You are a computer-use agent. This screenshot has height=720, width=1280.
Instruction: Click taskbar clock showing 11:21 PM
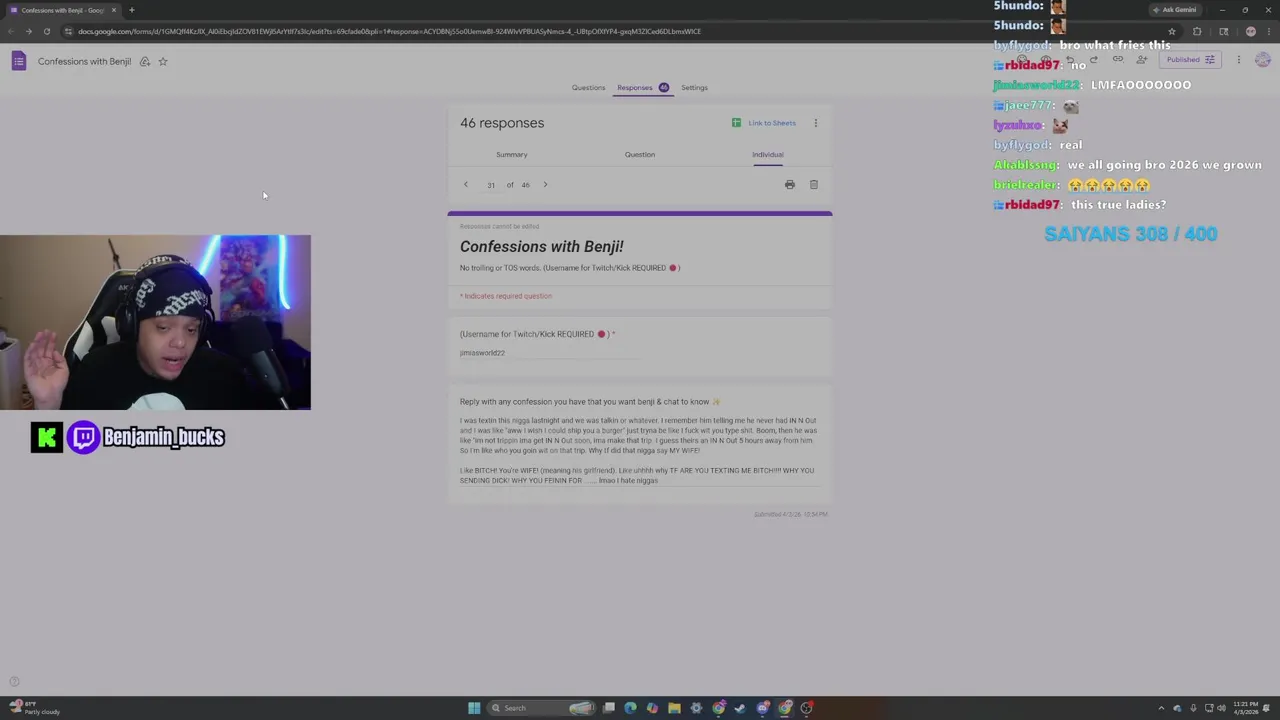pyautogui.click(x=1245, y=708)
